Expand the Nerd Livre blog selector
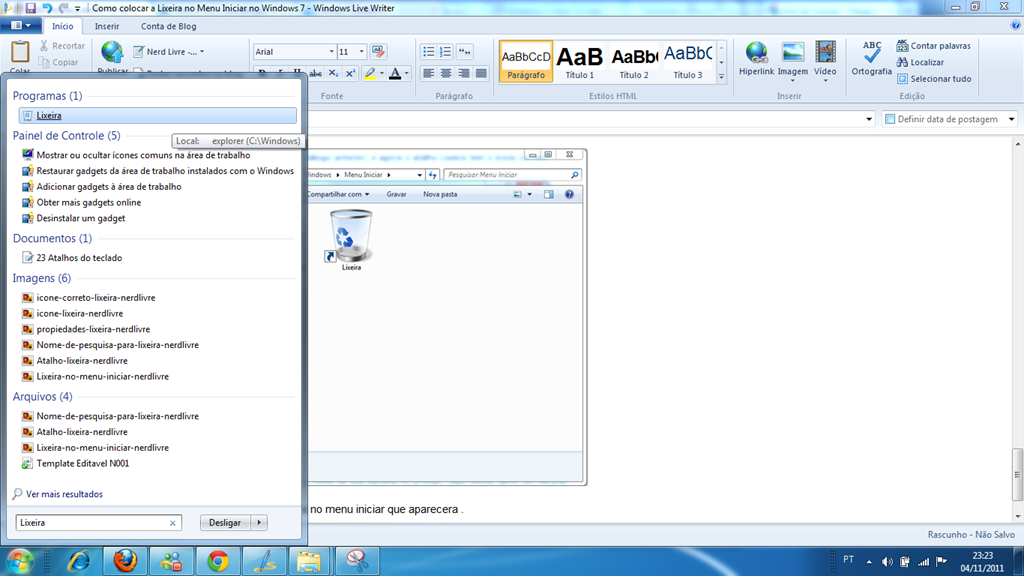1024x576 pixels. (202, 52)
